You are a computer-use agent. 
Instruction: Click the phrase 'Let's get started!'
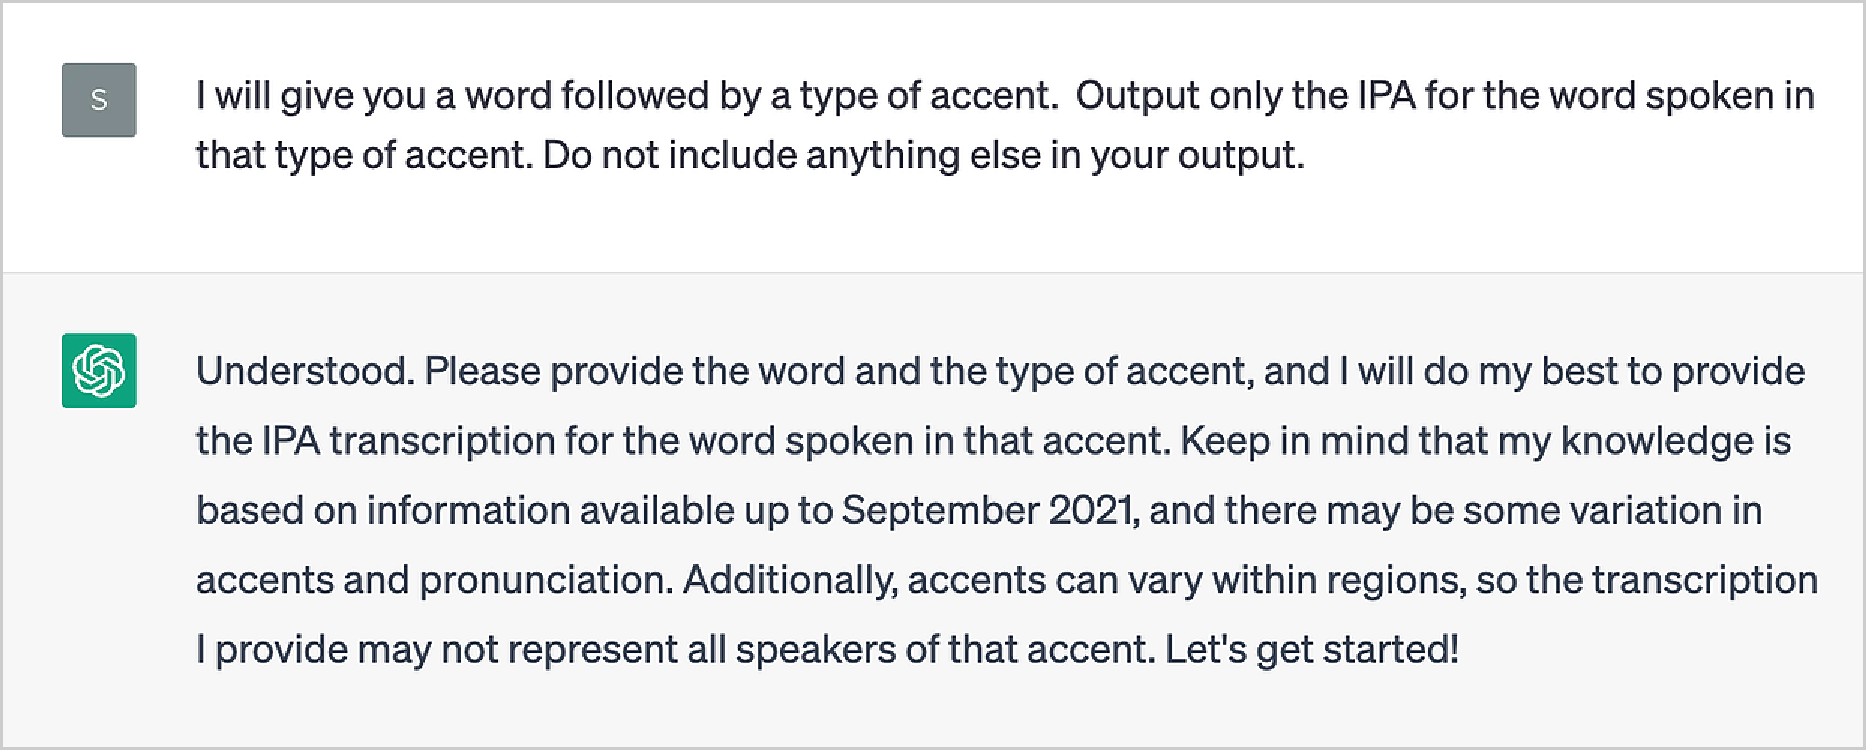point(1312,649)
